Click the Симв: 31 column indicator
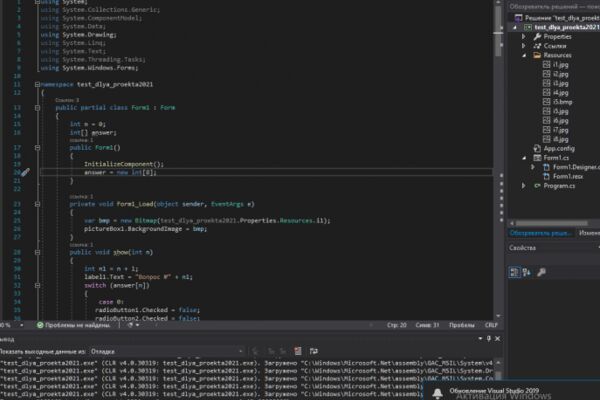Viewport: 600px width, 400px height. point(427,325)
